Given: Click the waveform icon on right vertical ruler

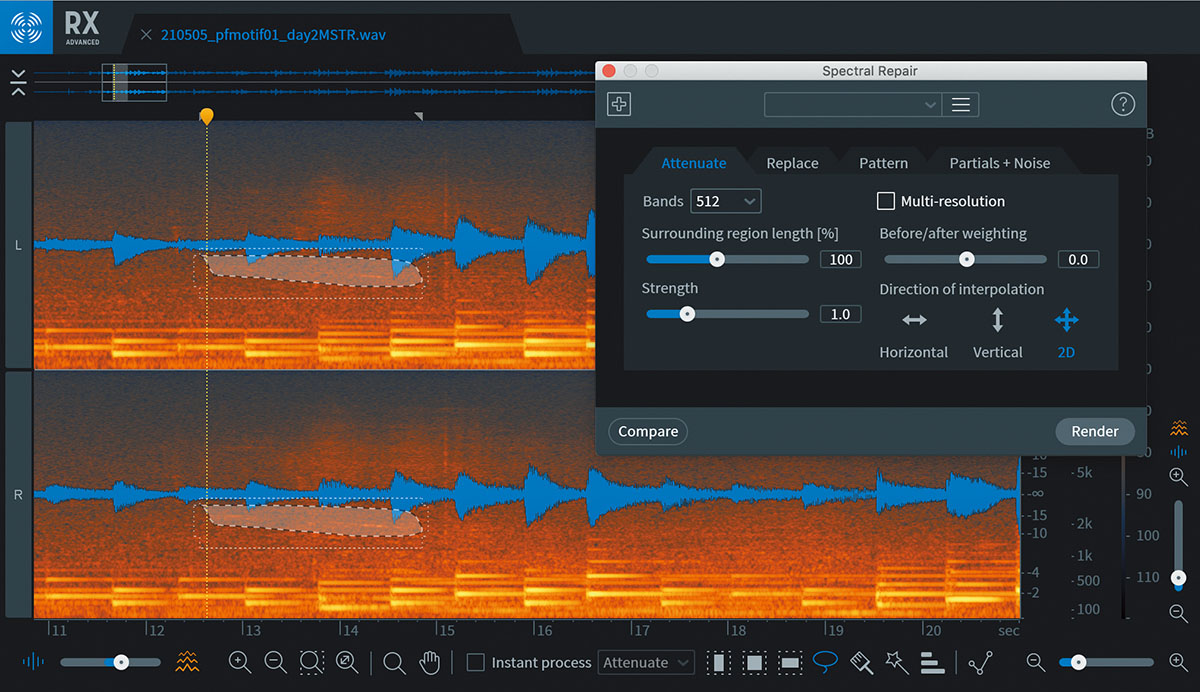Looking at the screenshot, I should coord(1179,452).
